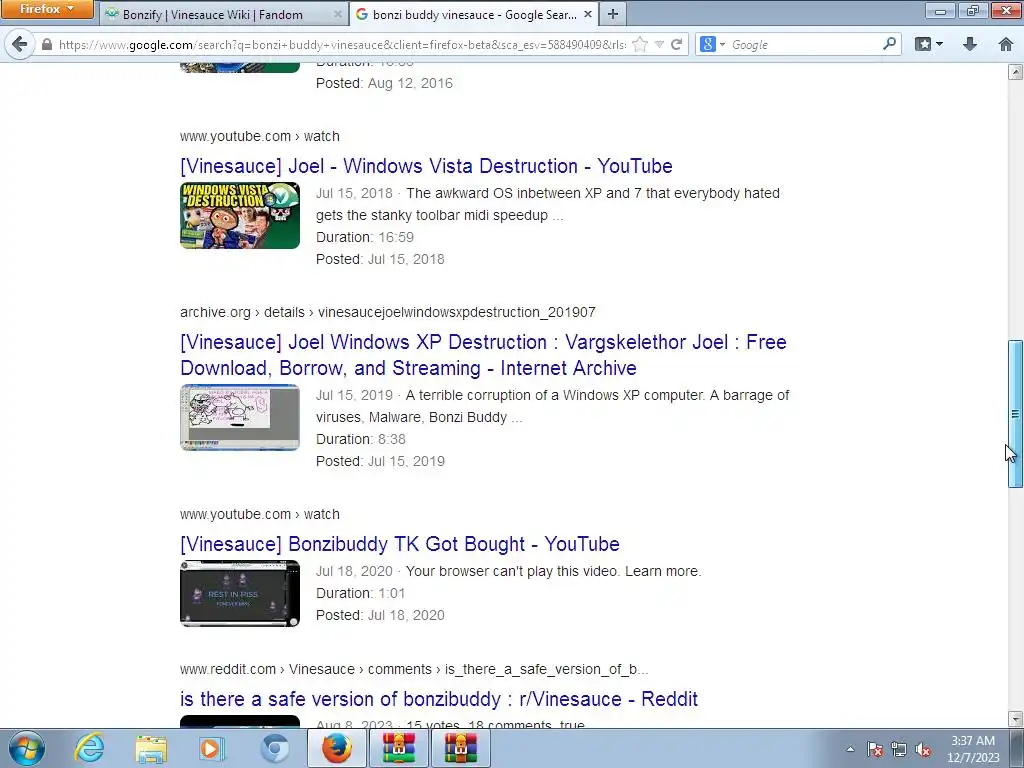Viewport: 1024px width, 768px height.
Task: Click the Windows XP Destruction video thumbnail
Action: (x=240, y=417)
